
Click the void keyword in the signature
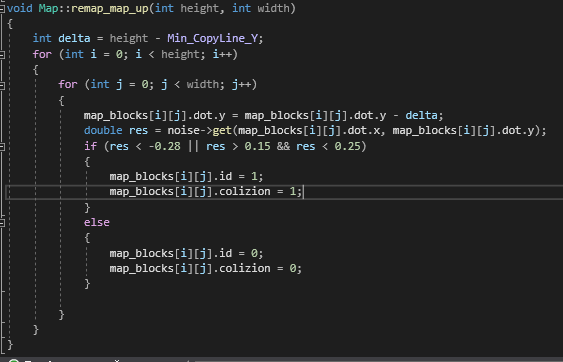point(19,8)
